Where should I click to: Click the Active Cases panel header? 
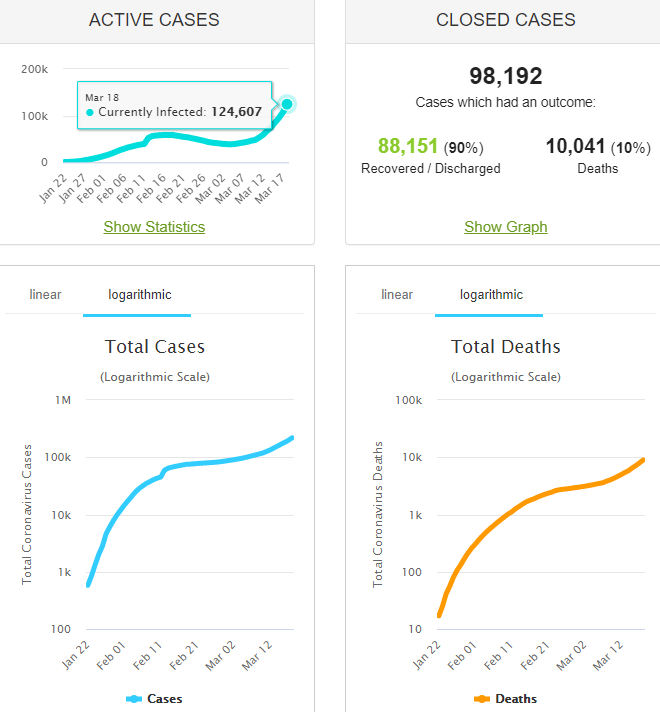pyautogui.click(x=154, y=20)
